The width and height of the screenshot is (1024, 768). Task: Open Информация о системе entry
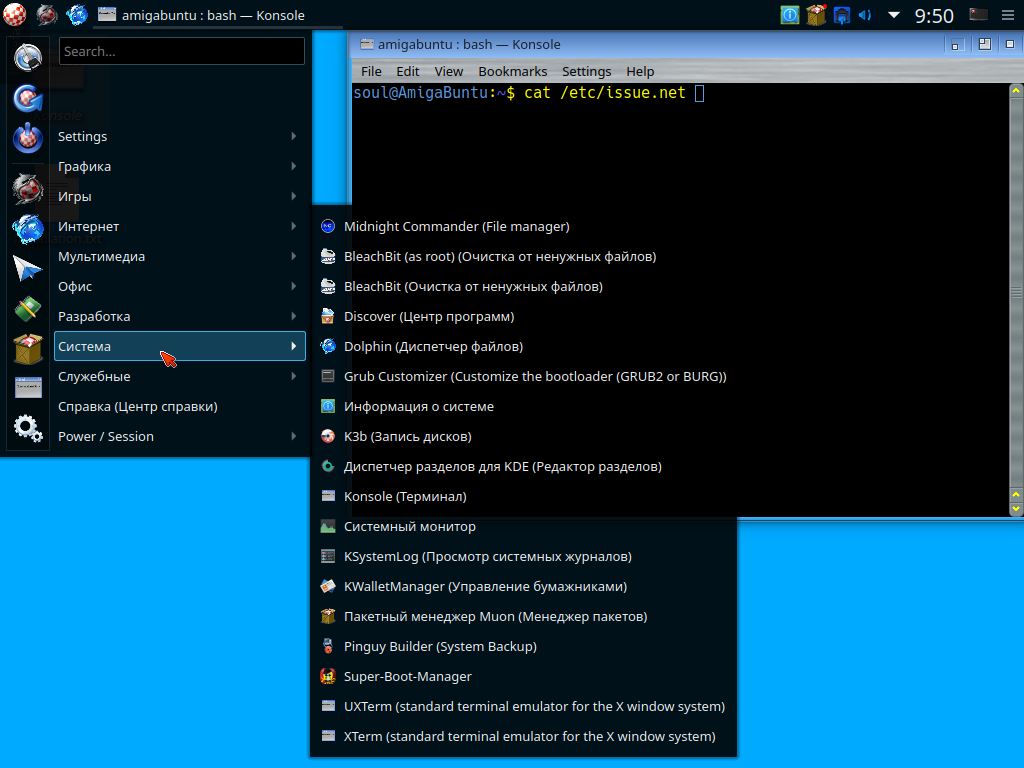(x=523, y=407)
